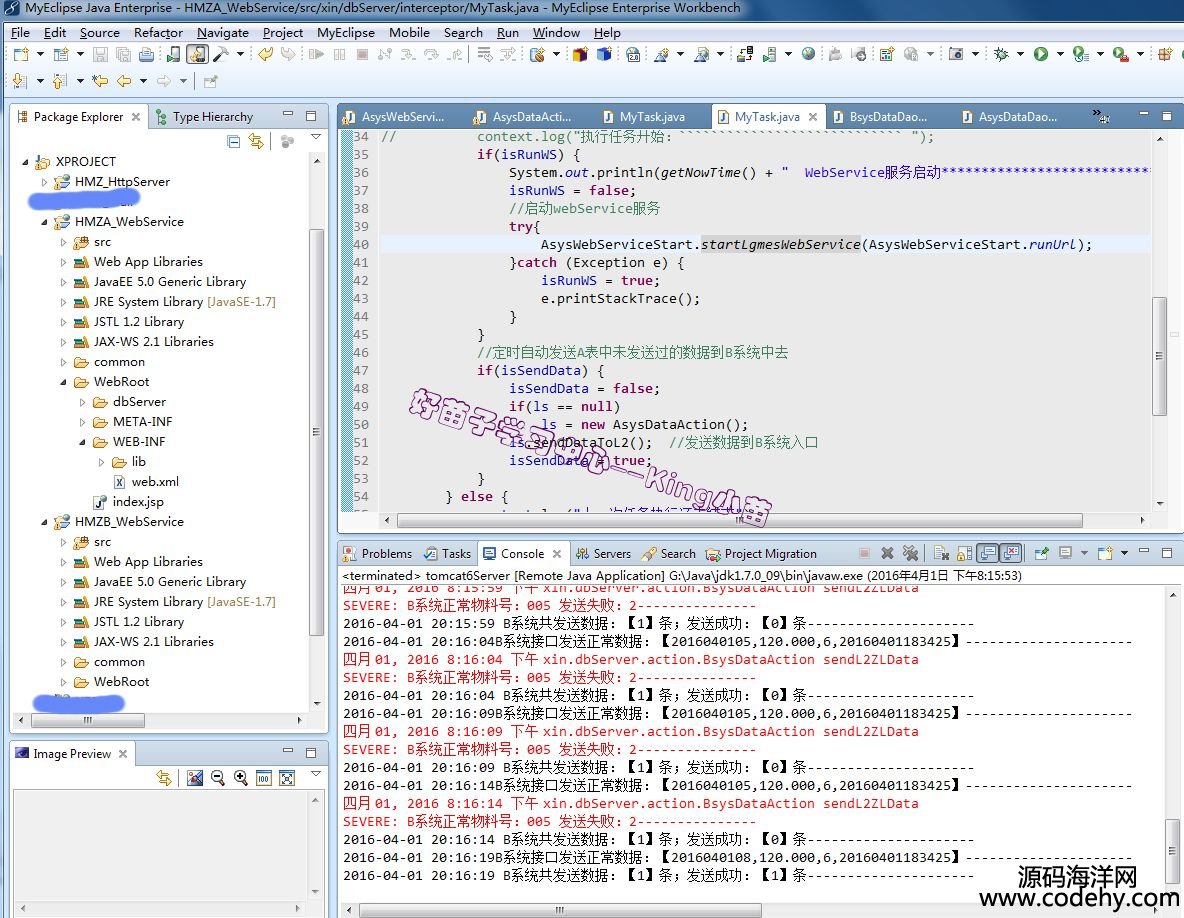Click the capture screenshot camera icon
Image resolution: width=1184 pixels, height=918 pixels.
click(956, 54)
